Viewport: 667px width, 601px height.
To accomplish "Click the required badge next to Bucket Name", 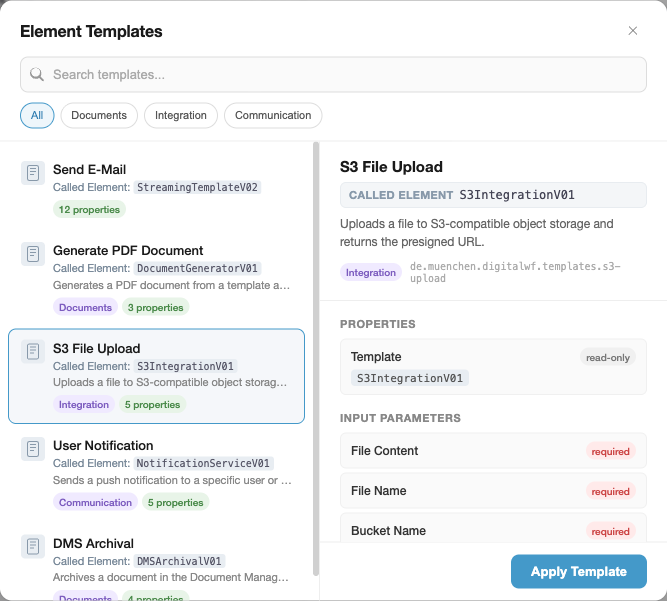I will tap(610, 531).
